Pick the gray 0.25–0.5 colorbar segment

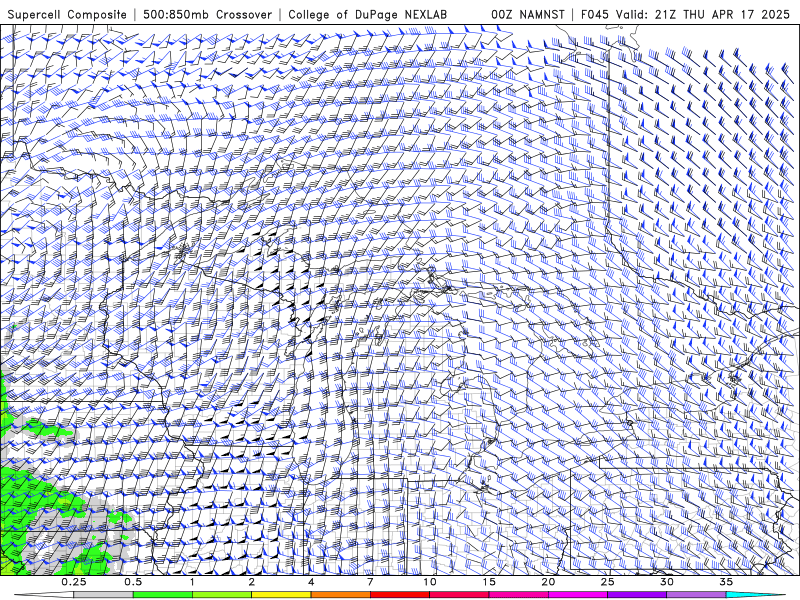104,595
